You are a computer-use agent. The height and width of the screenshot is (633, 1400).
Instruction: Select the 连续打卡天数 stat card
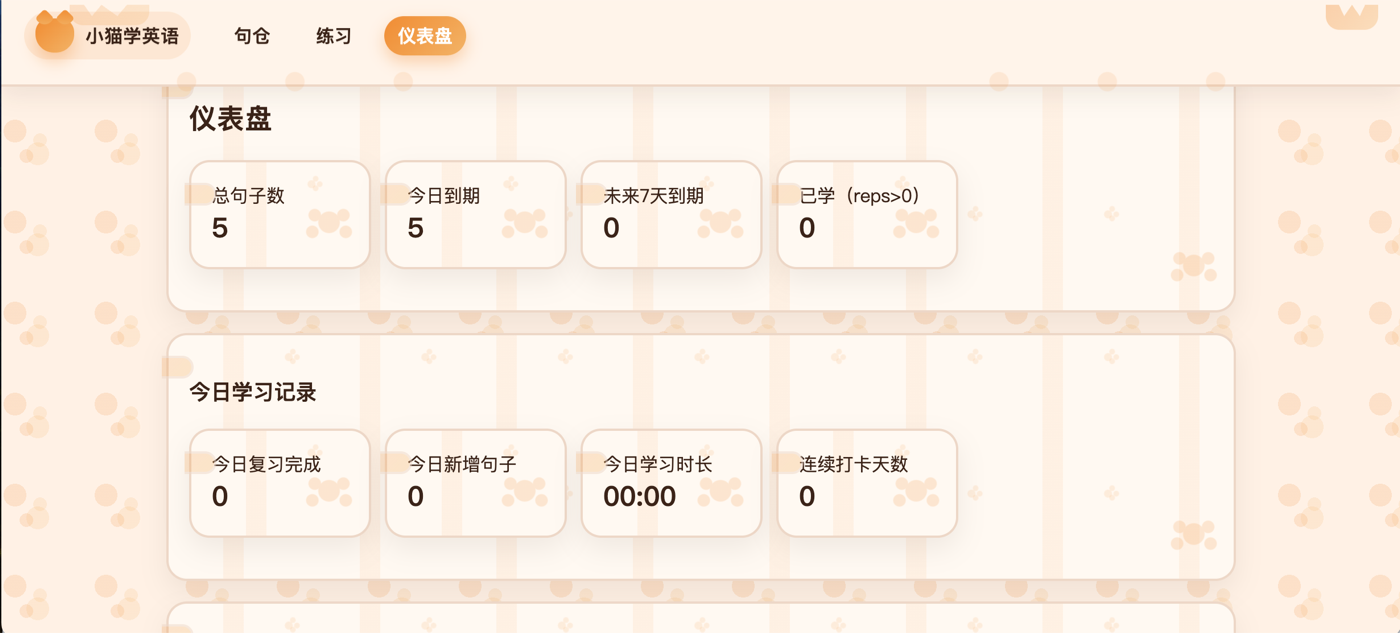[x=866, y=482]
